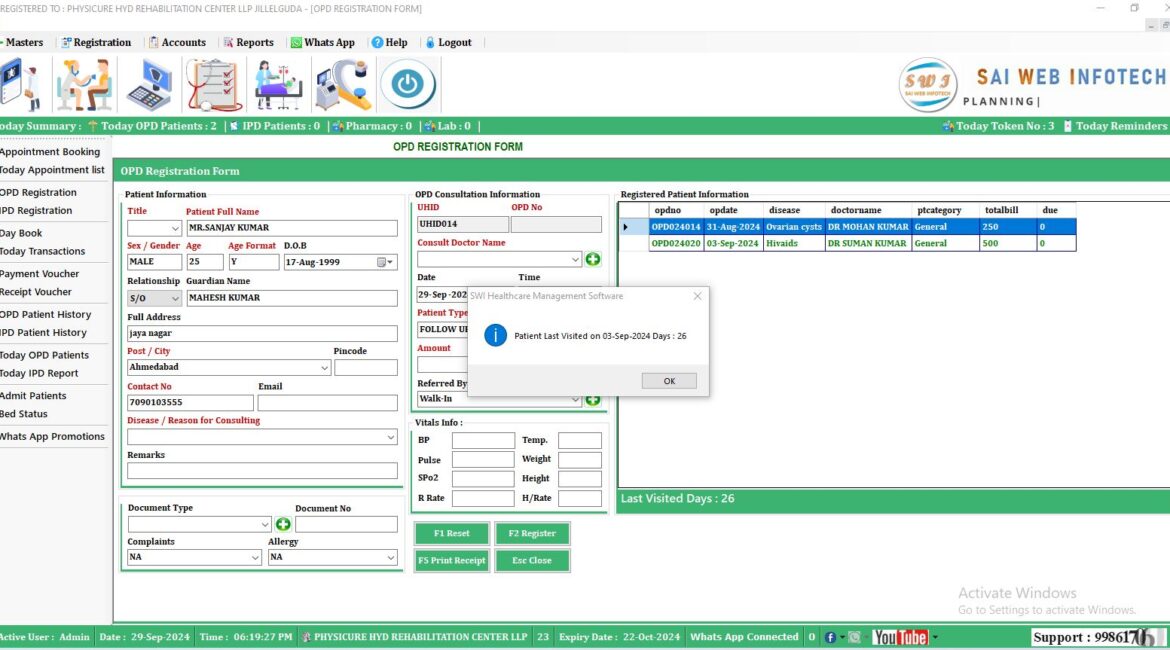Screen dimensions: 1170x650
Task: Click the YouTube icon in status bar
Action: [901, 637]
